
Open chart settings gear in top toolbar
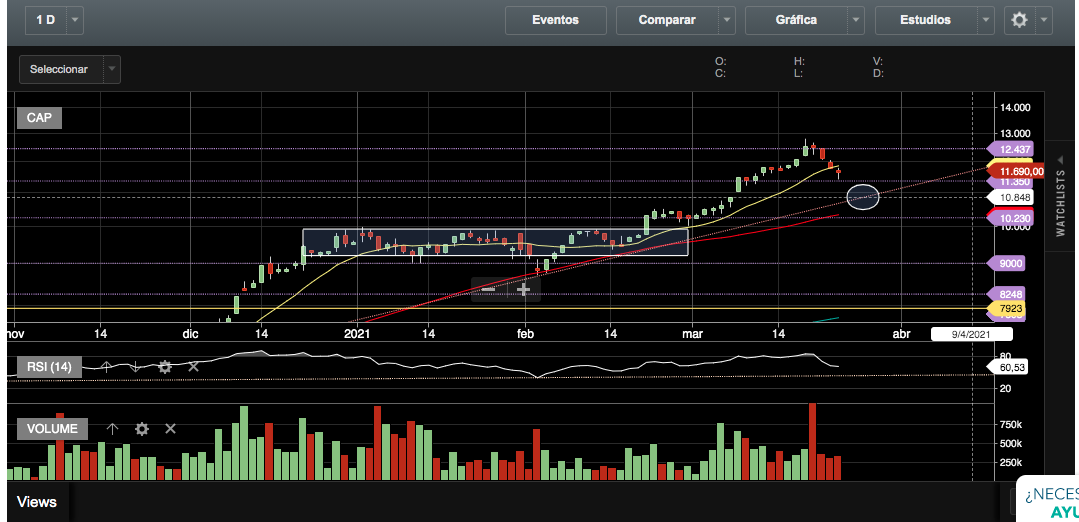point(1019,20)
